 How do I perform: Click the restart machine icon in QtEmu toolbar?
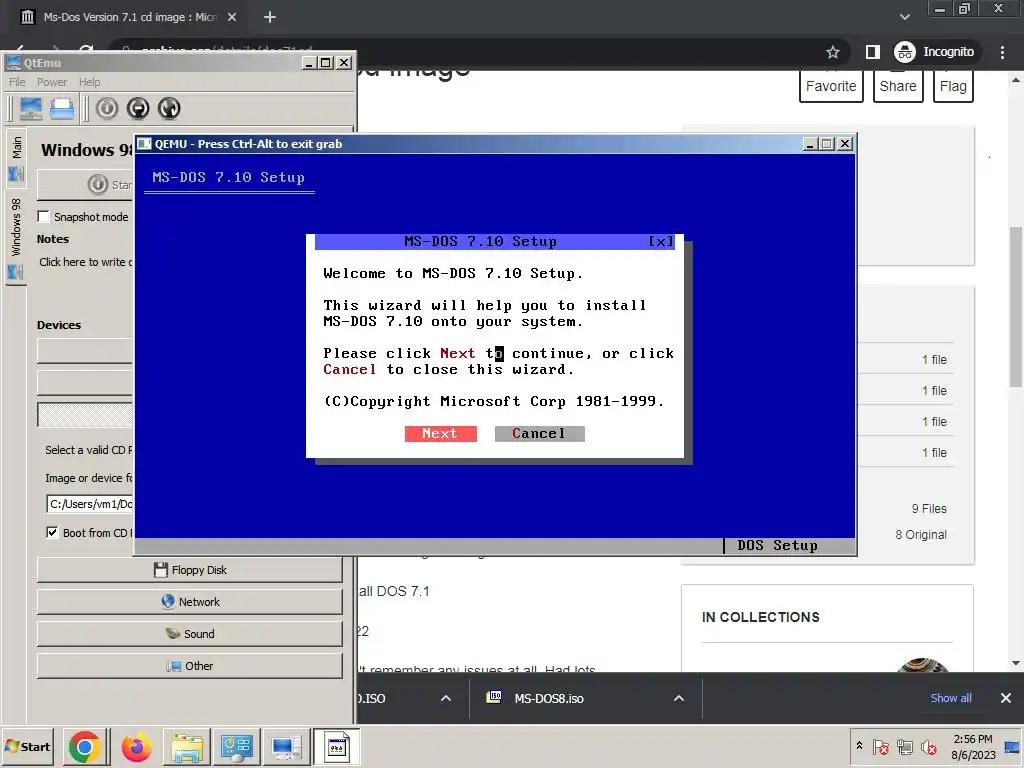pos(169,108)
